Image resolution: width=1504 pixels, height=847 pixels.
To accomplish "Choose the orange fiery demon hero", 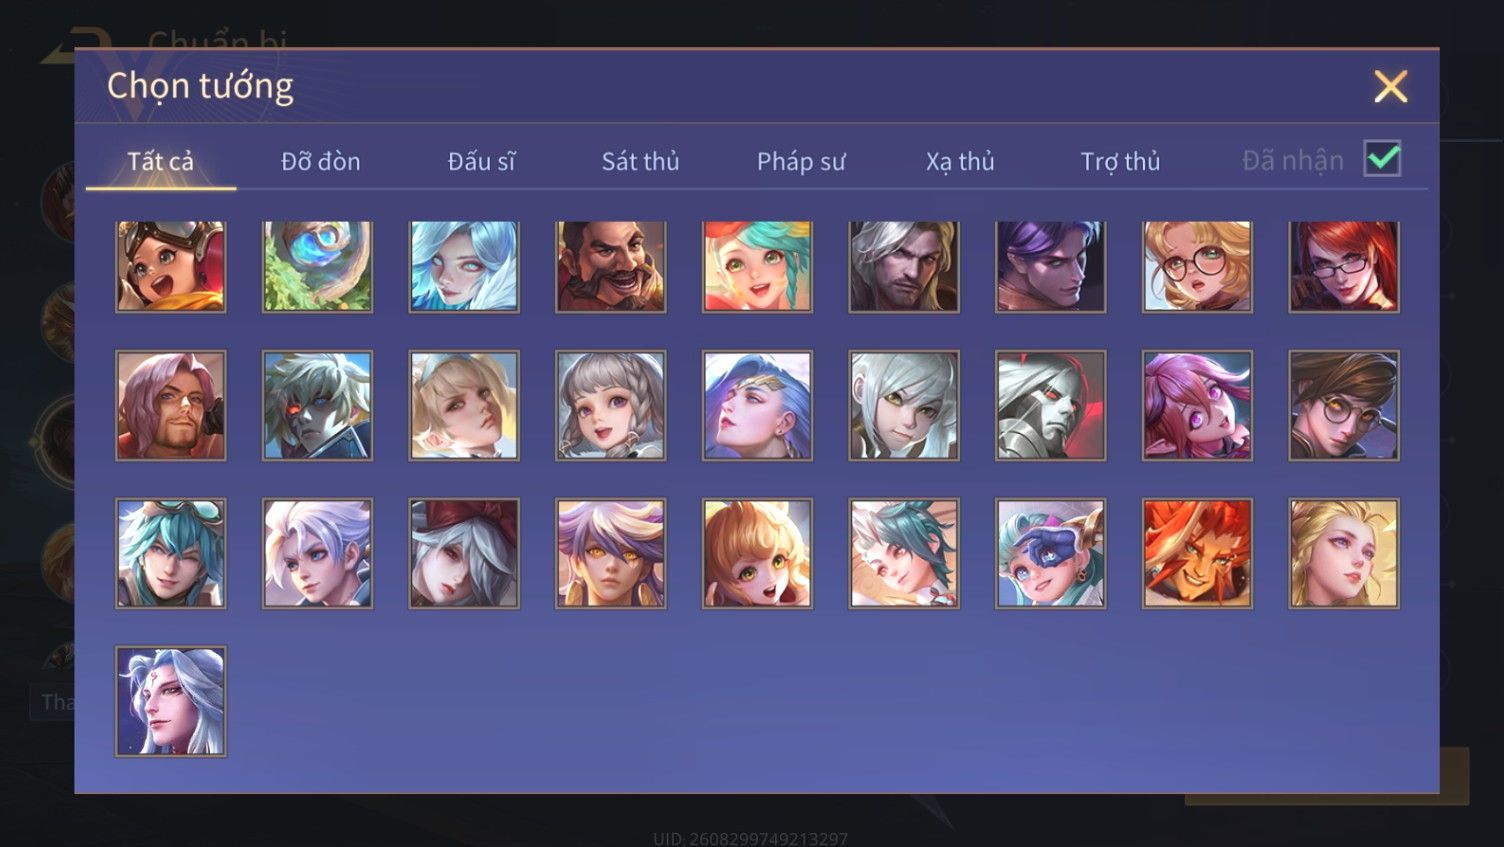I will 1197,553.
